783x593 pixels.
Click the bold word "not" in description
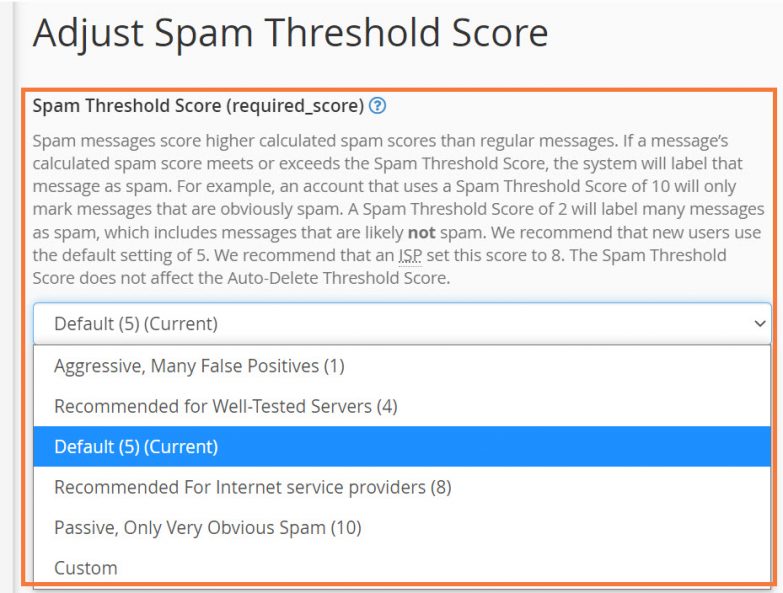(422, 232)
